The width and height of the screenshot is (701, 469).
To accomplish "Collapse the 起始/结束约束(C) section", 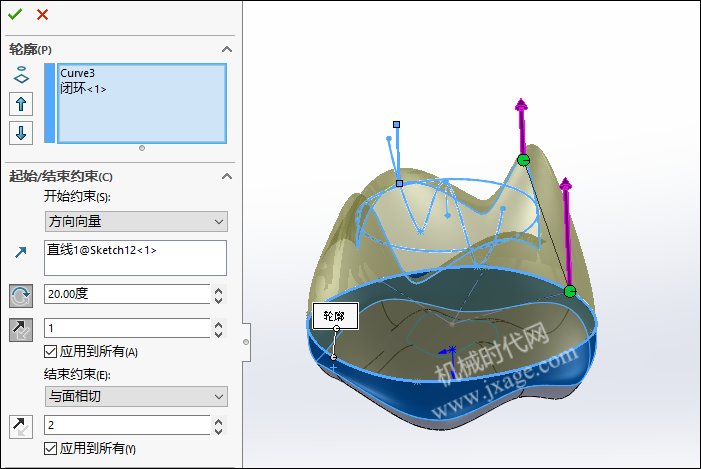I will tap(227, 176).
